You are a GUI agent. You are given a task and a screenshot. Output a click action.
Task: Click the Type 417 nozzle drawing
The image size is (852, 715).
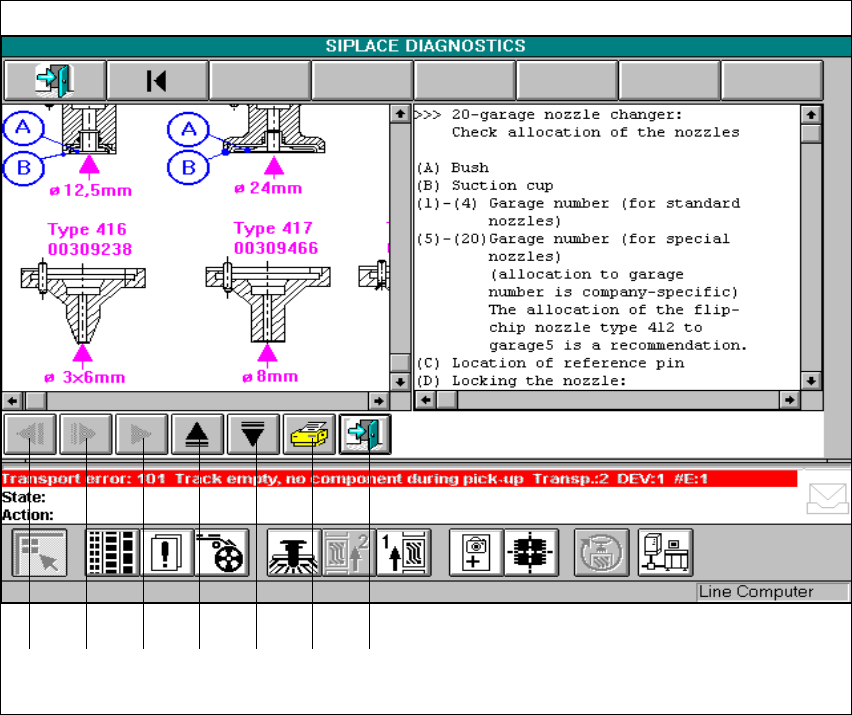268,302
